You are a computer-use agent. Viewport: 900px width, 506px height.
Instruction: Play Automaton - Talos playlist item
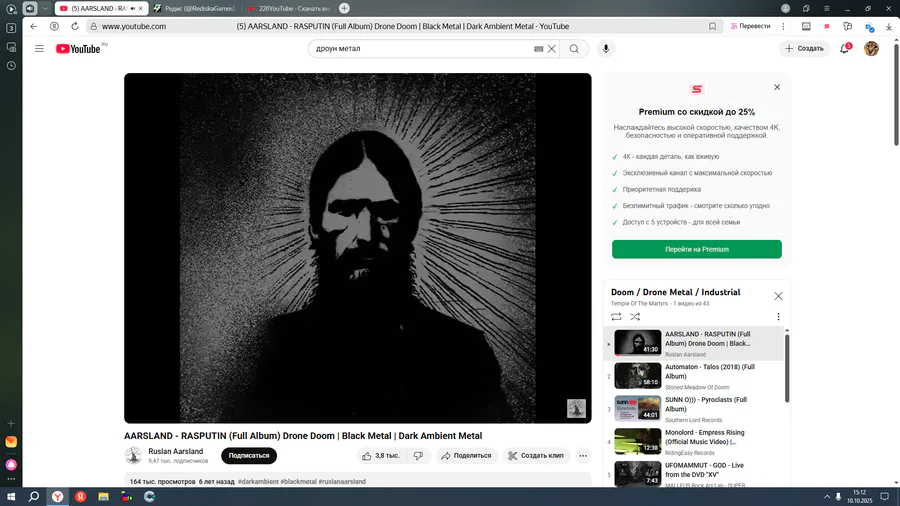(x=693, y=376)
